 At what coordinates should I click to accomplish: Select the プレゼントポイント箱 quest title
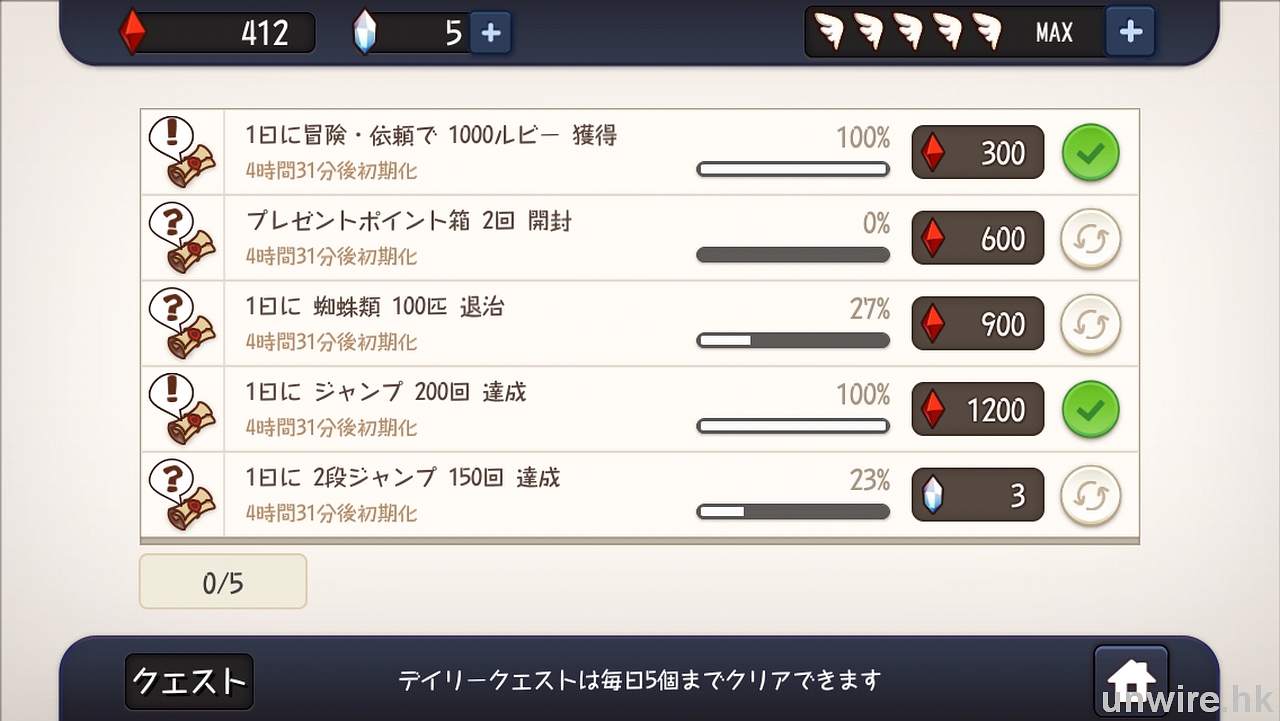pyautogui.click(x=409, y=221)
